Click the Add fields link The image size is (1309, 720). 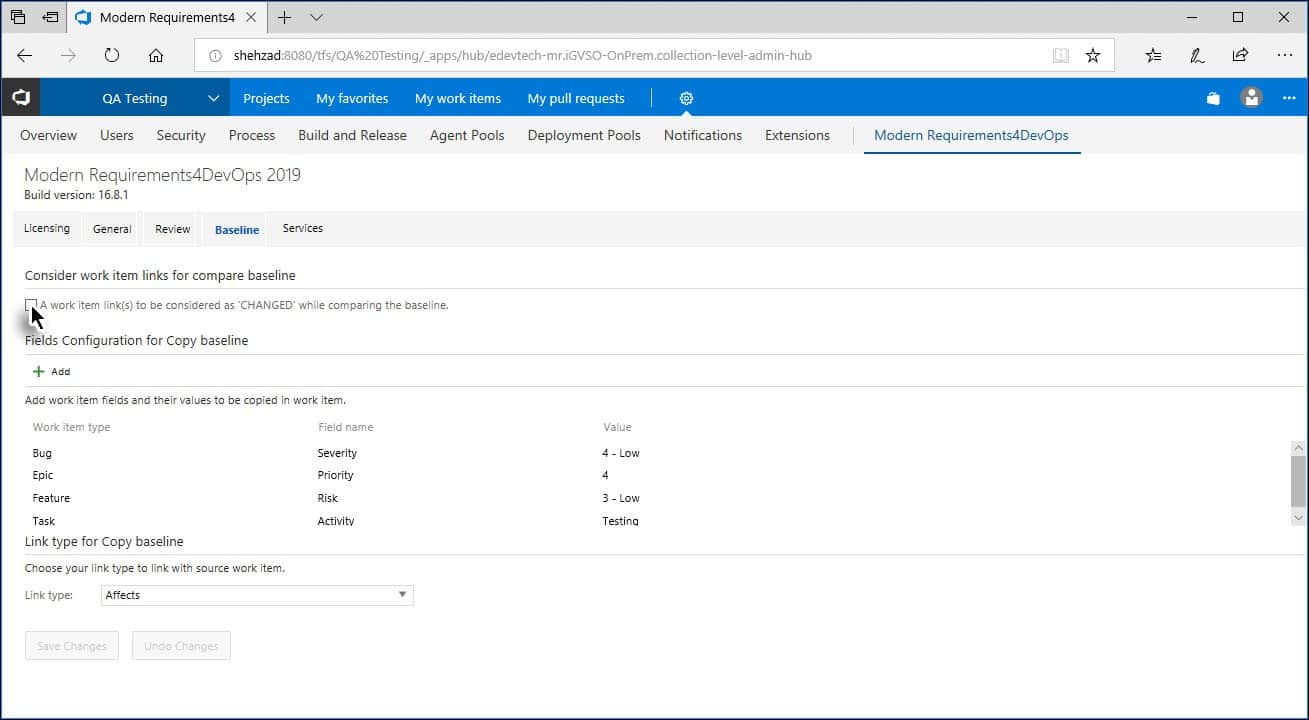pos(61,372)
